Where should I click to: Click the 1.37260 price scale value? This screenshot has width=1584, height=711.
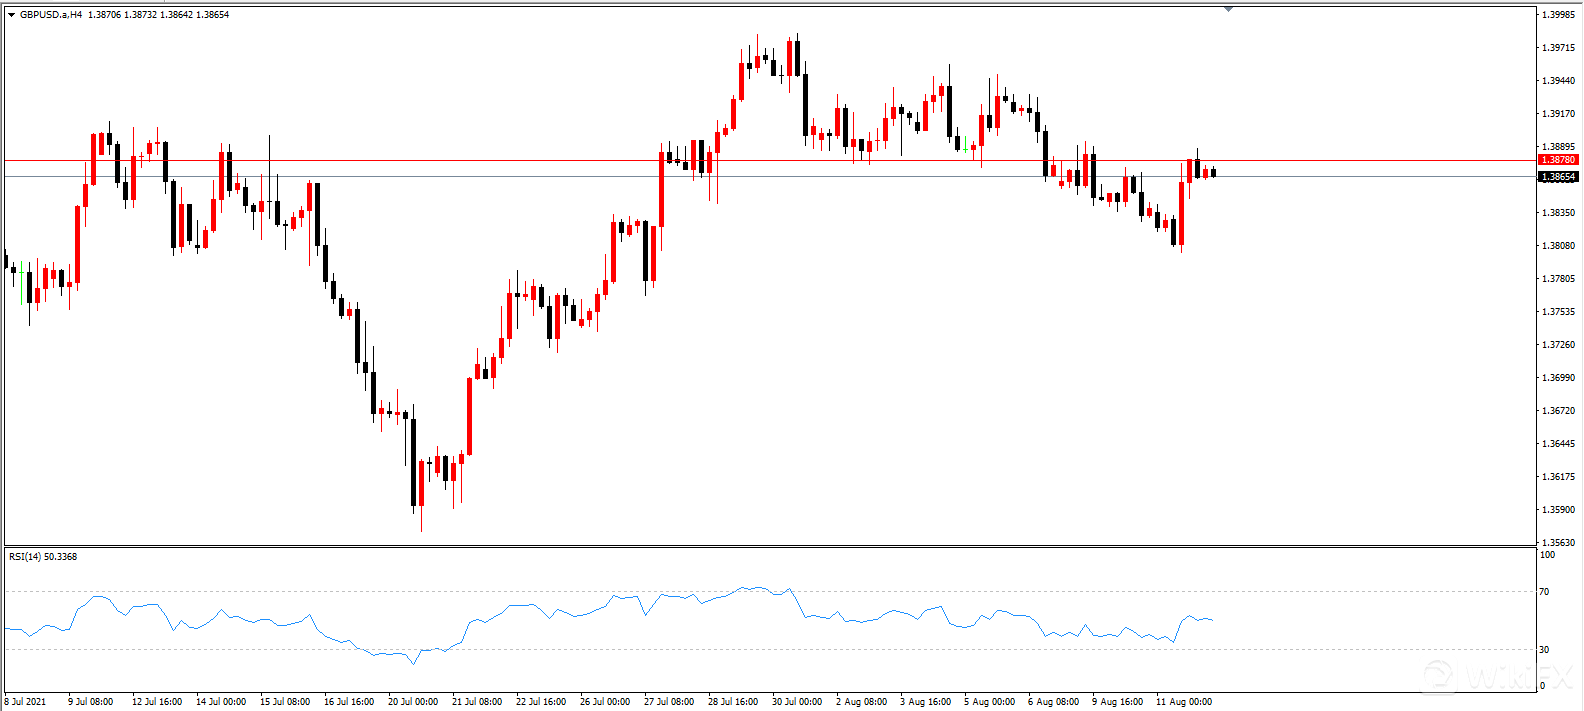(x=1558, y=345)
